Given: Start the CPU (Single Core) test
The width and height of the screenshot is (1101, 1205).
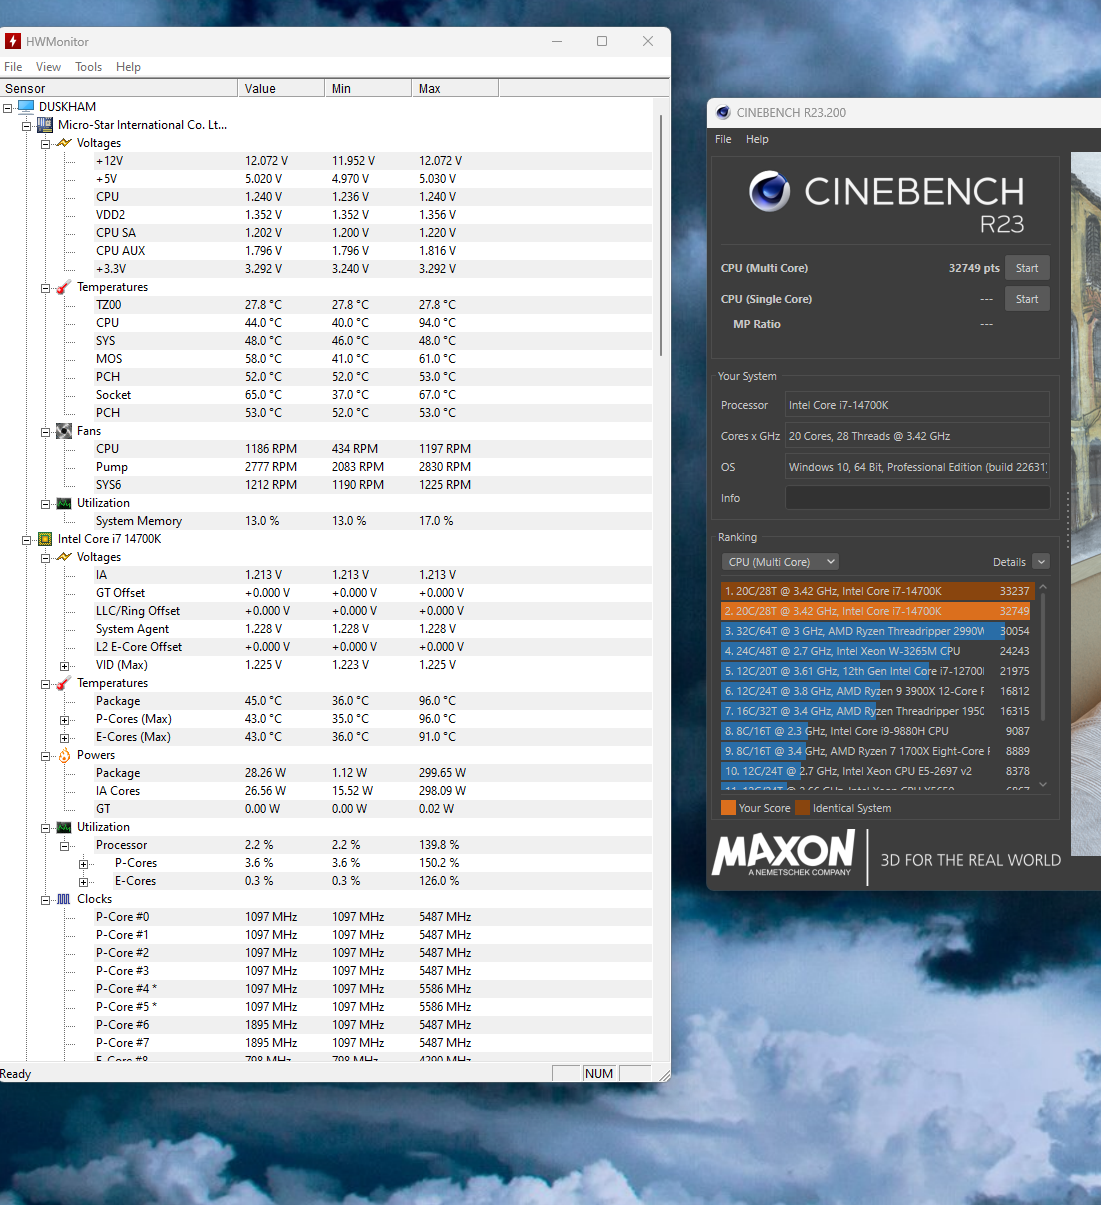Looking at the screenshot, I should coord(1027,299).
